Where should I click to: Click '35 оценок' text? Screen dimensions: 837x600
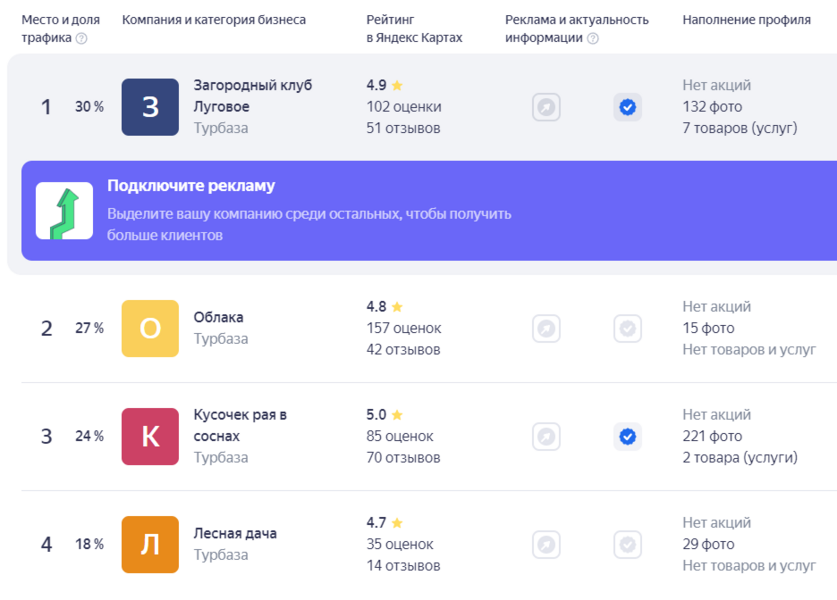pos(400,544)
